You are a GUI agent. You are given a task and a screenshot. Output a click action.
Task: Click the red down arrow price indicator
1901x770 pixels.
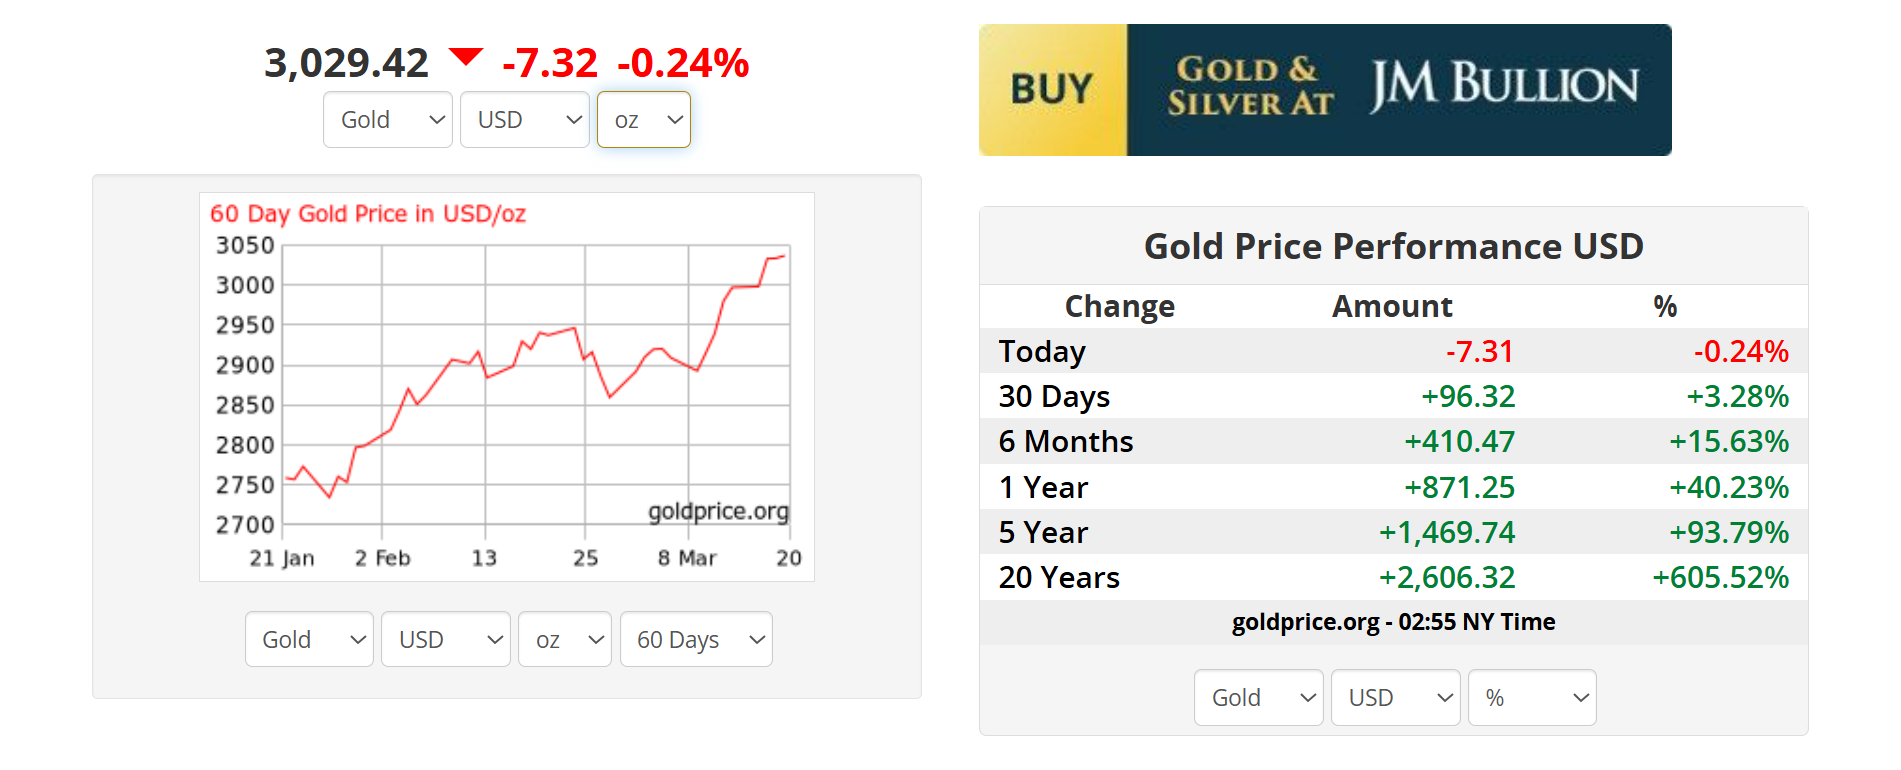click(x=466, y=56)
